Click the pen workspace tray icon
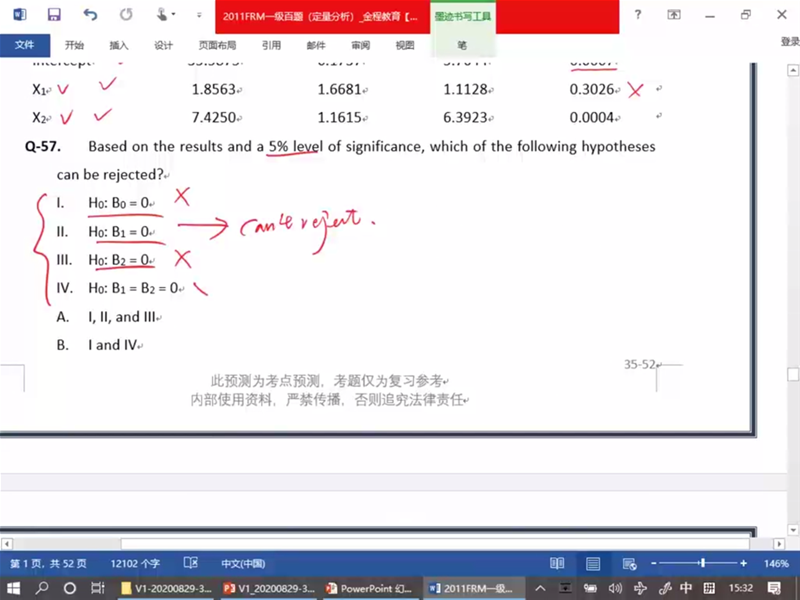The height and width of the screenshot is (600, 800). [665, 588]
